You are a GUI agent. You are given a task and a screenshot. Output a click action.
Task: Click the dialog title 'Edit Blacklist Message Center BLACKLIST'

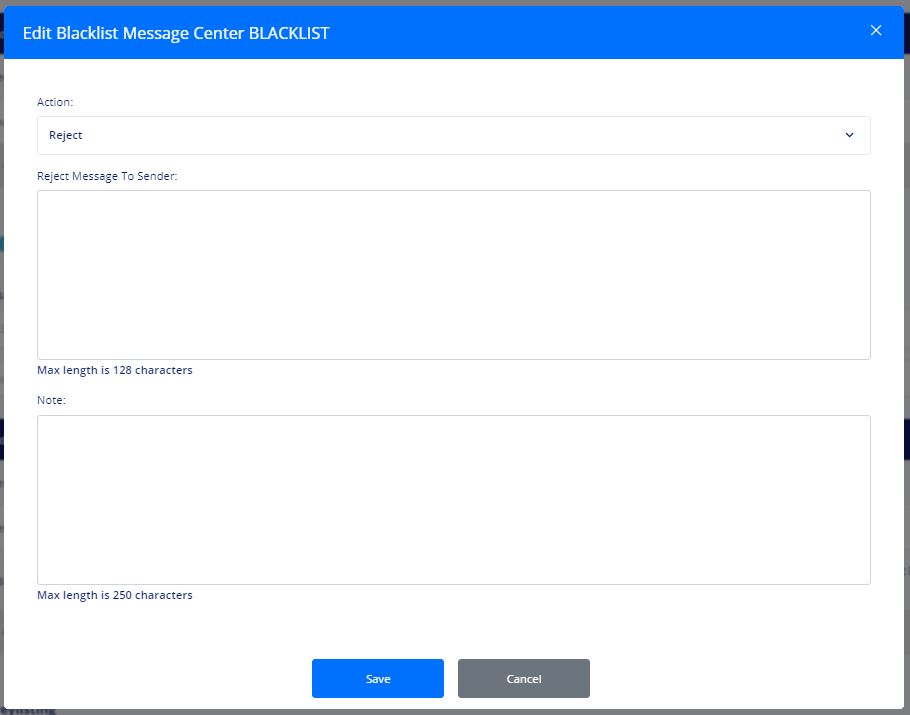click(176, 33)
